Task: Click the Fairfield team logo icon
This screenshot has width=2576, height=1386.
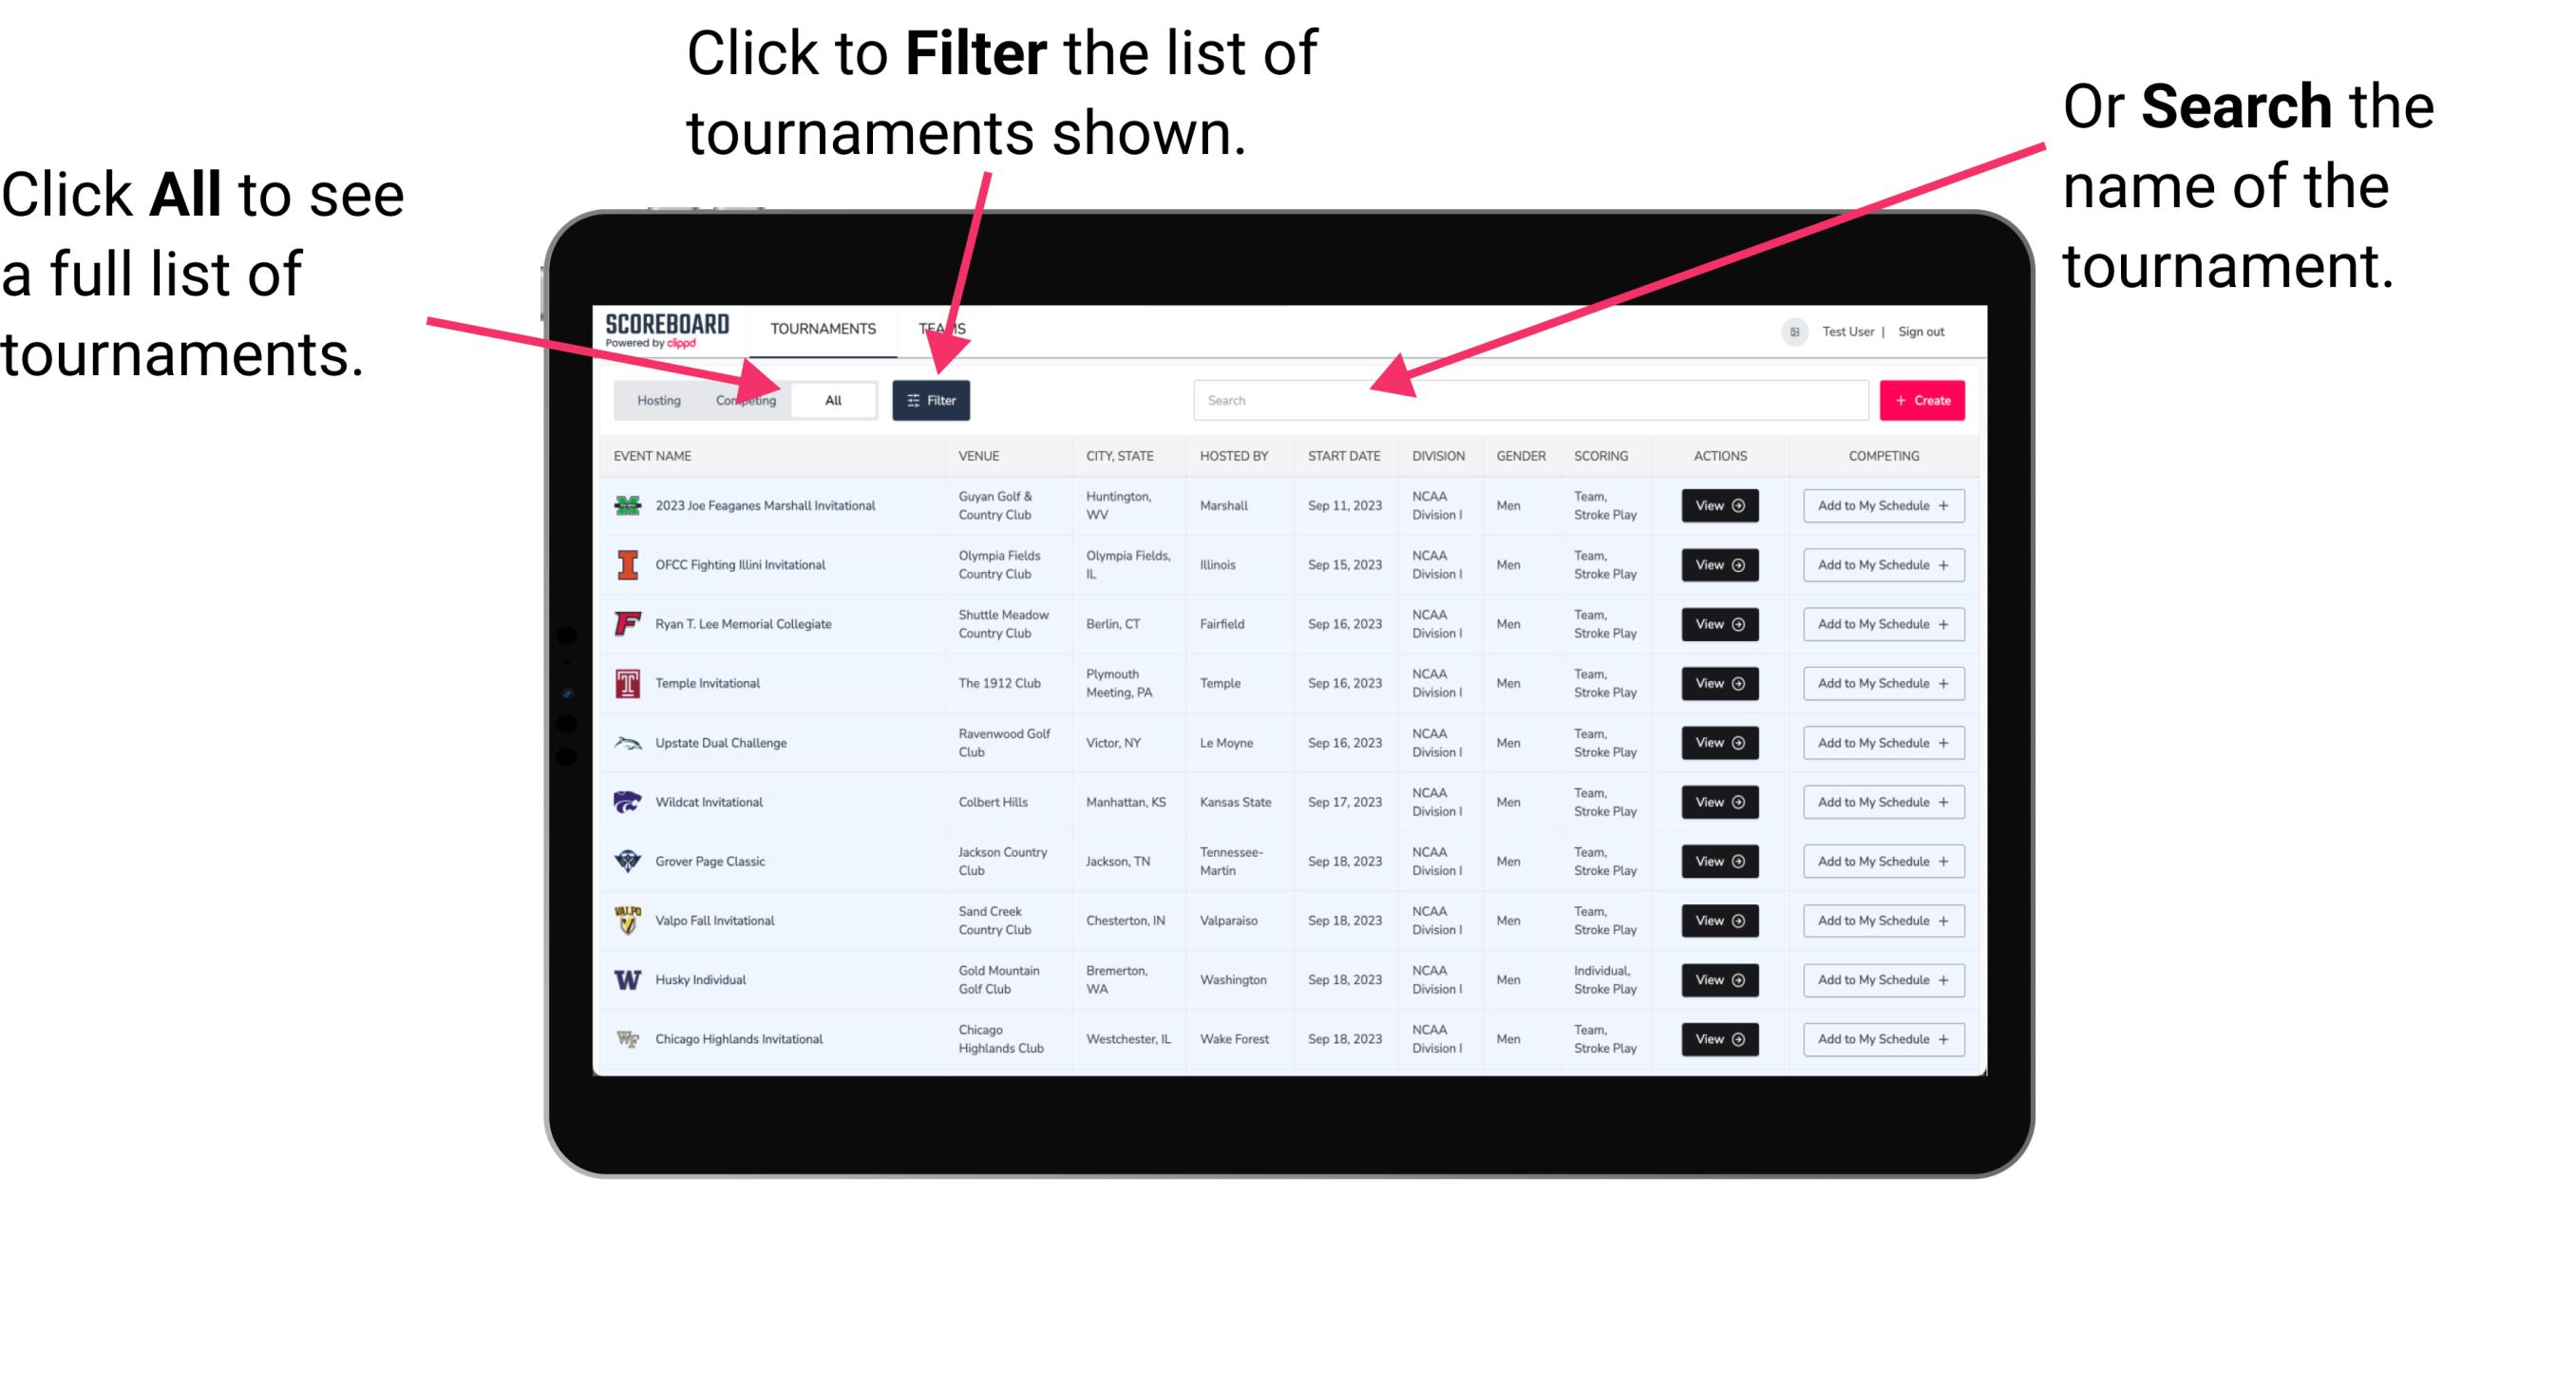Action: click(624, 623)
